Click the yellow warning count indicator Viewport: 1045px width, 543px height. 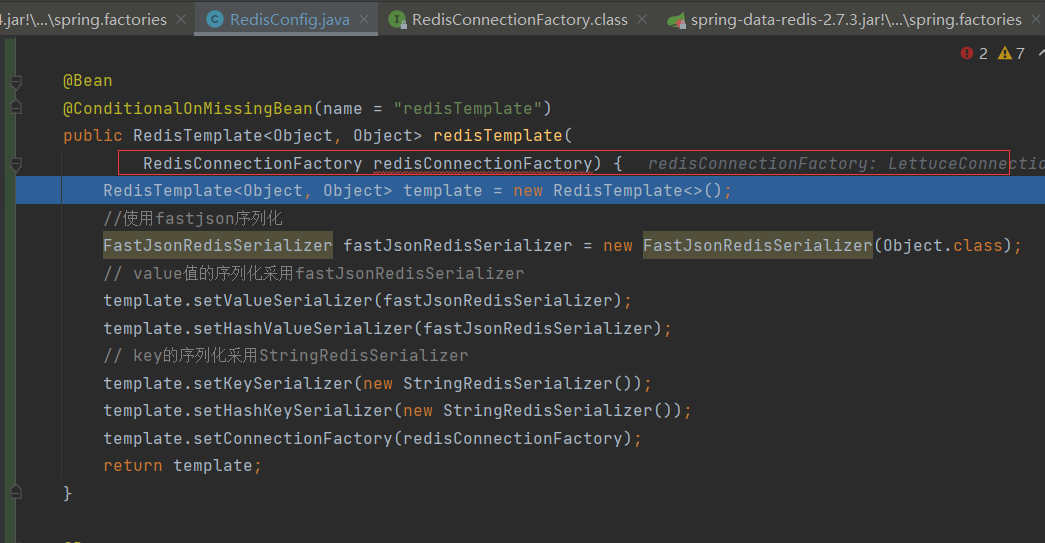click(x=1012, y=53)
